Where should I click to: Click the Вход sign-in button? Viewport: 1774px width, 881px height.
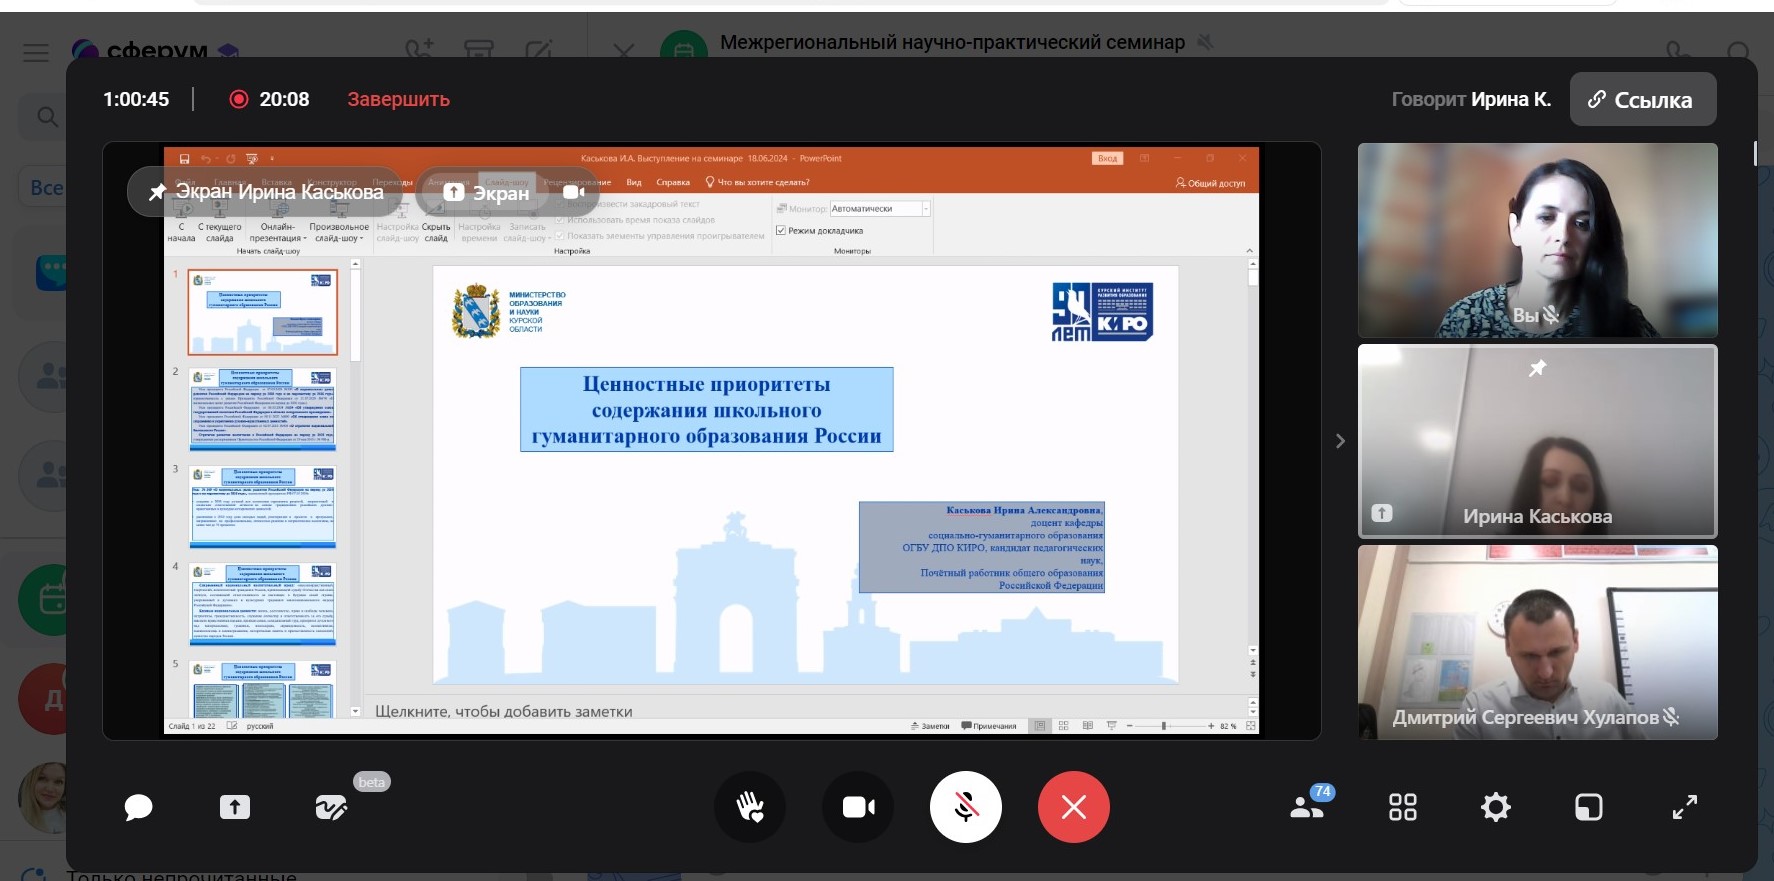1107,158
